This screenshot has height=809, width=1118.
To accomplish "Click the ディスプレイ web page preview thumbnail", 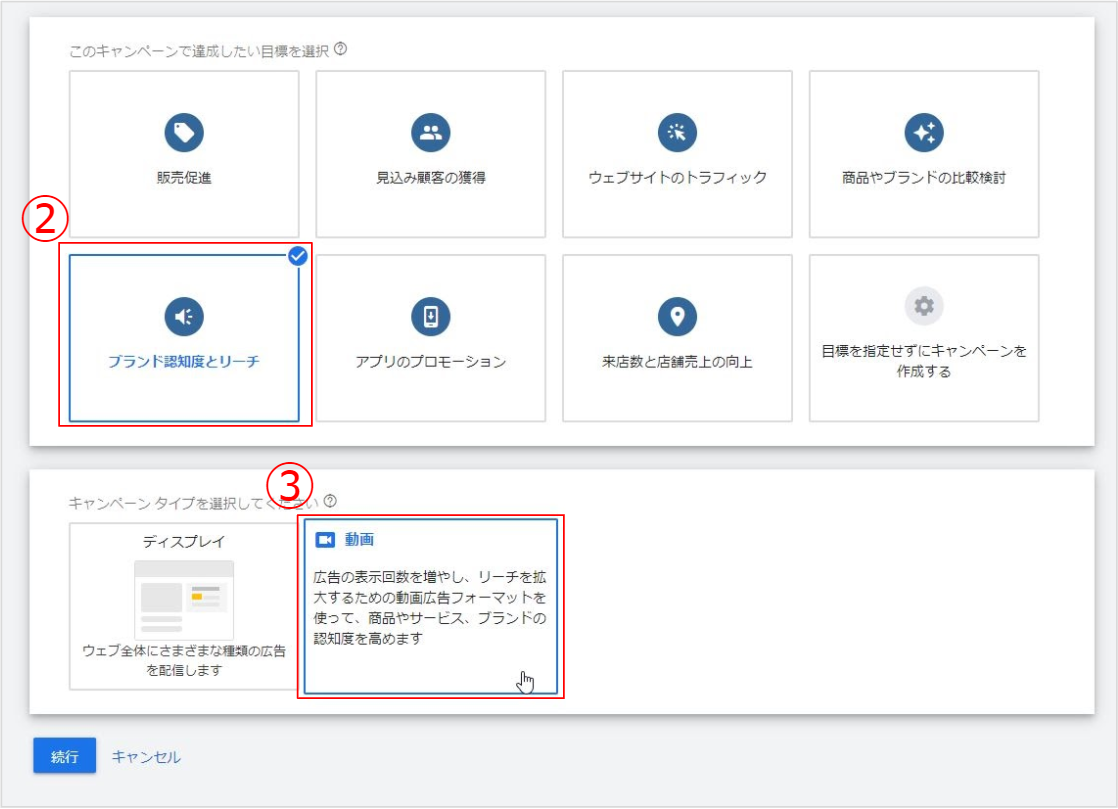I will tap(184, 599).
